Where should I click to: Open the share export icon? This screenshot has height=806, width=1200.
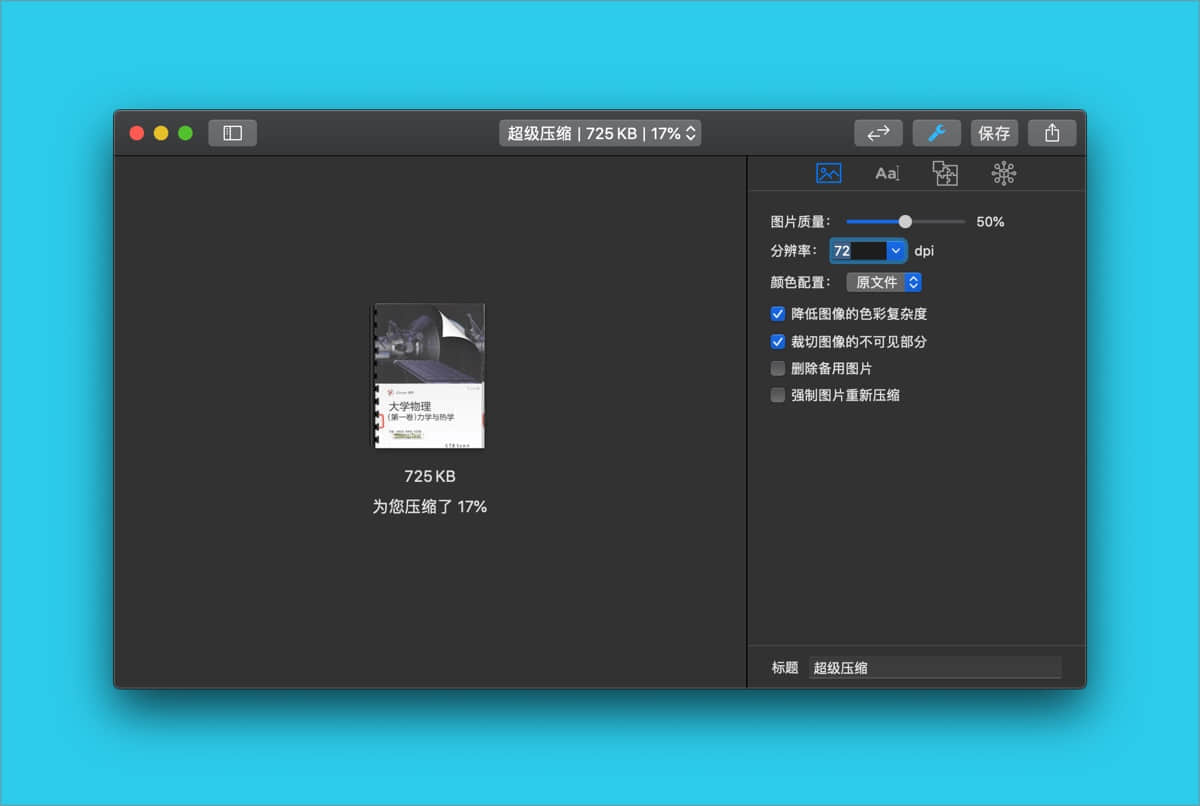pyautogui.click(x=1052, y=133)
